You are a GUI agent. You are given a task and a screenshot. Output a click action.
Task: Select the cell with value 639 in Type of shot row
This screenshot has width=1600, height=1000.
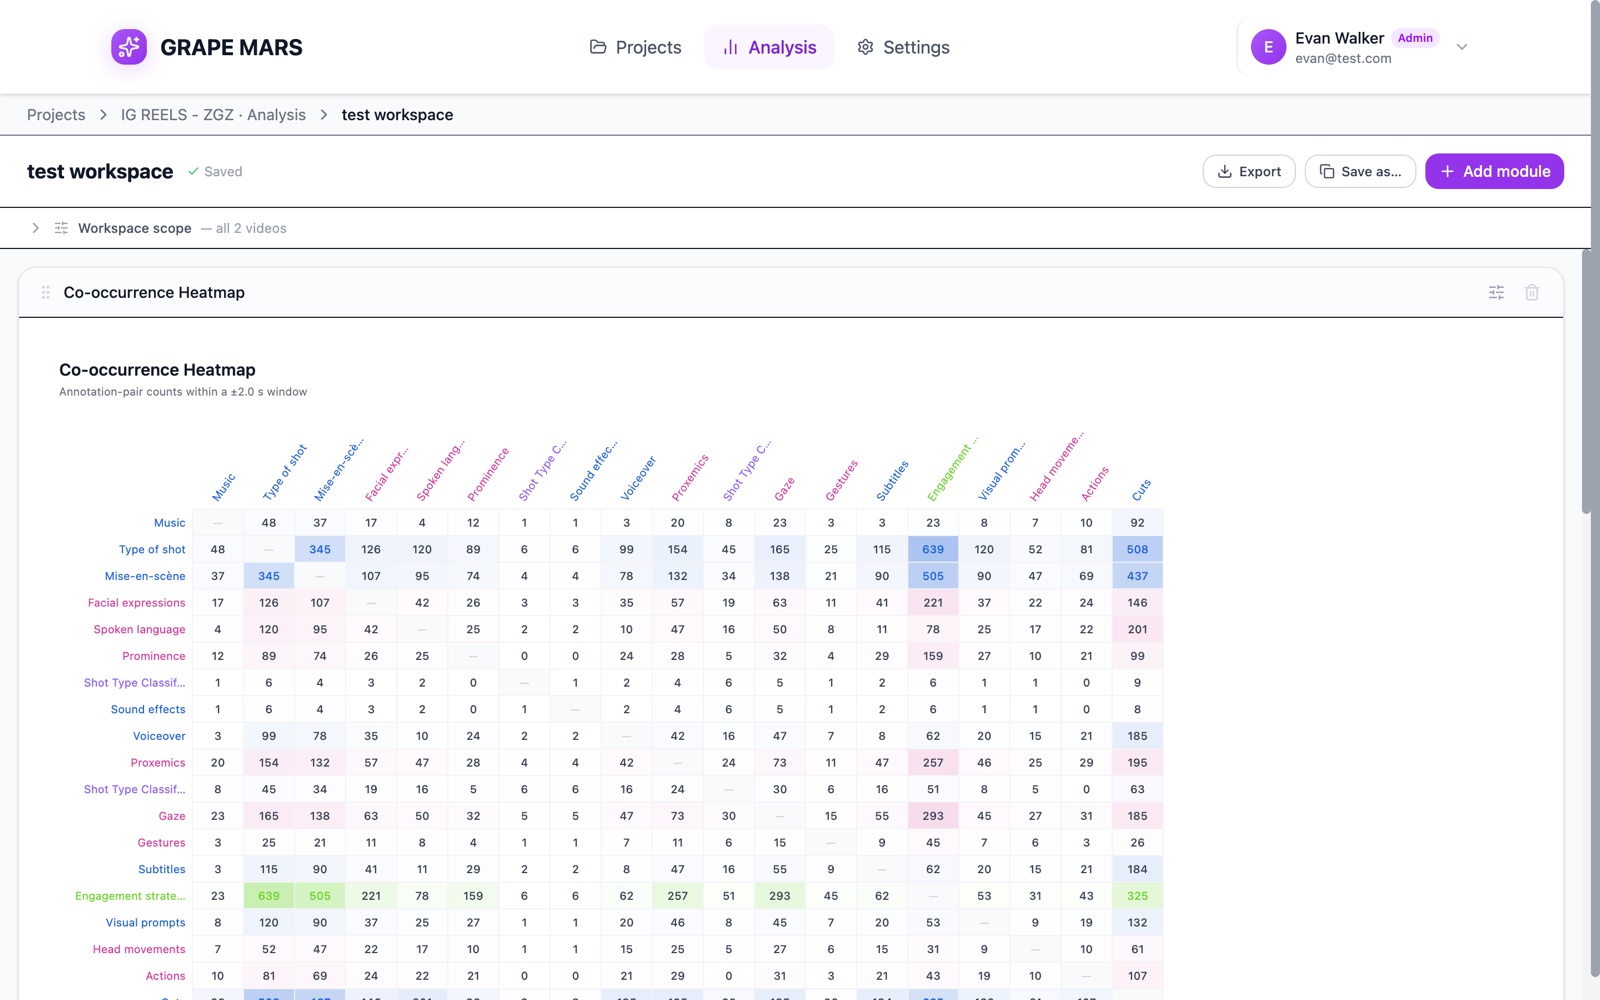pos(933,549)
